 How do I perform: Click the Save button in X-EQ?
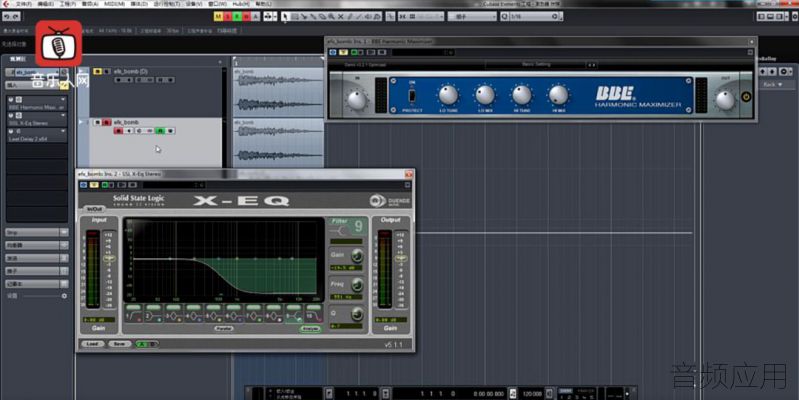pyautogui.click(x=119, y=344)
